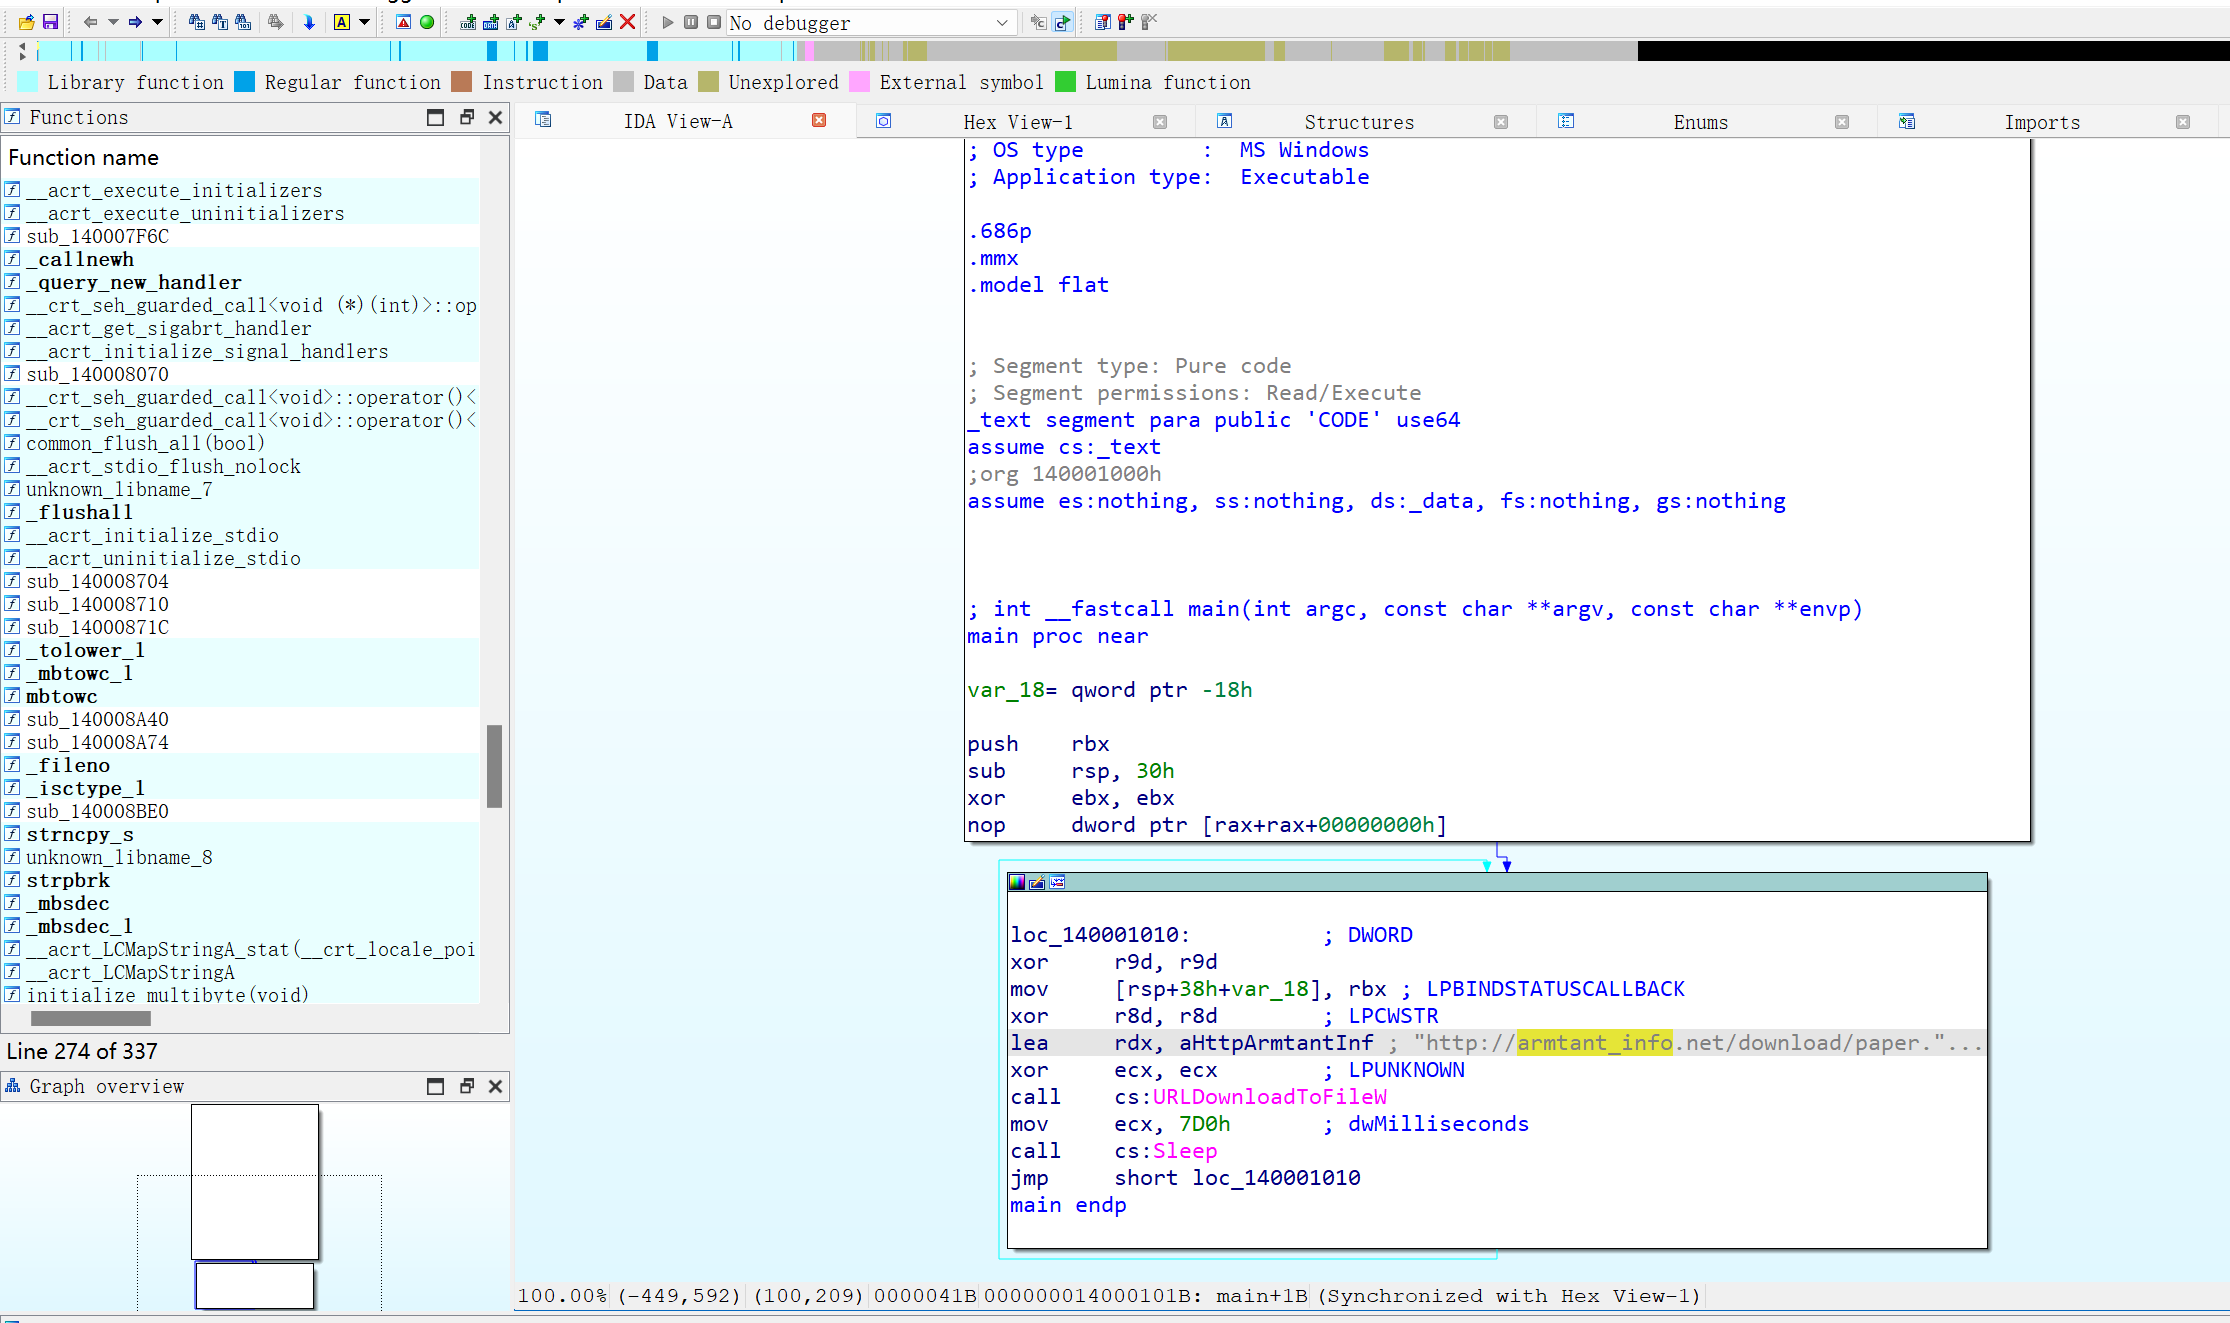
Task: Click the graph node color icon
Action: click(1017, 882)
